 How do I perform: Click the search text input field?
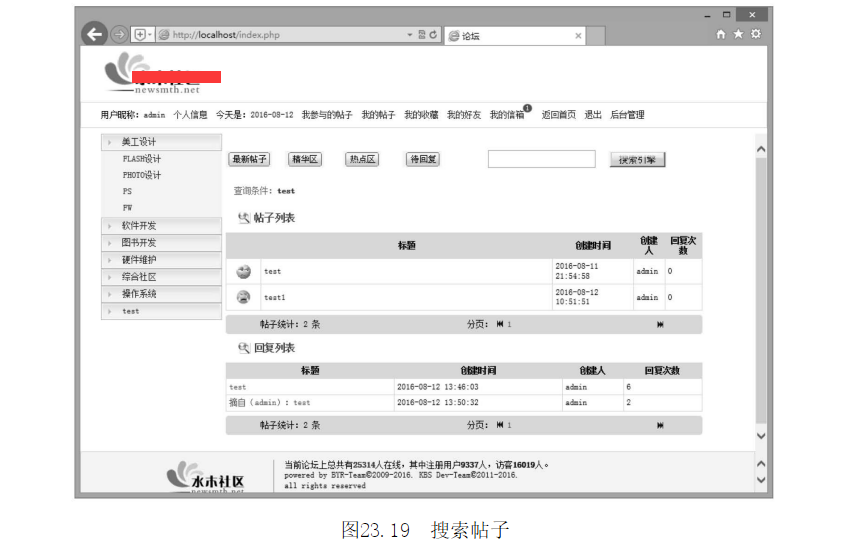(x=541, y=159)
